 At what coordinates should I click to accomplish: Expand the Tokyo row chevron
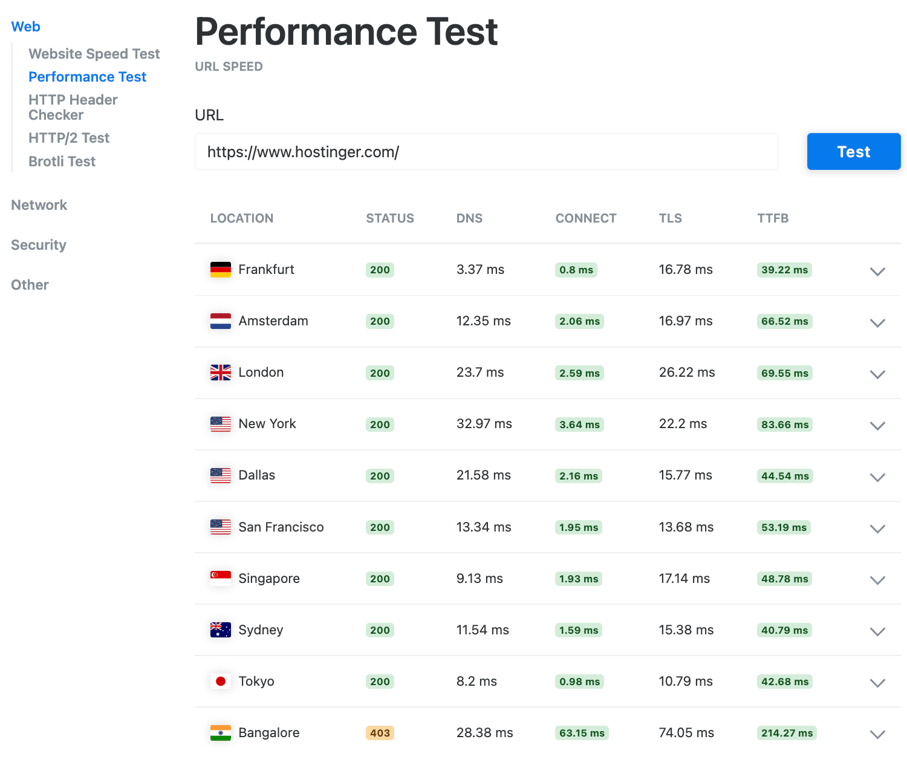point(877,683)
